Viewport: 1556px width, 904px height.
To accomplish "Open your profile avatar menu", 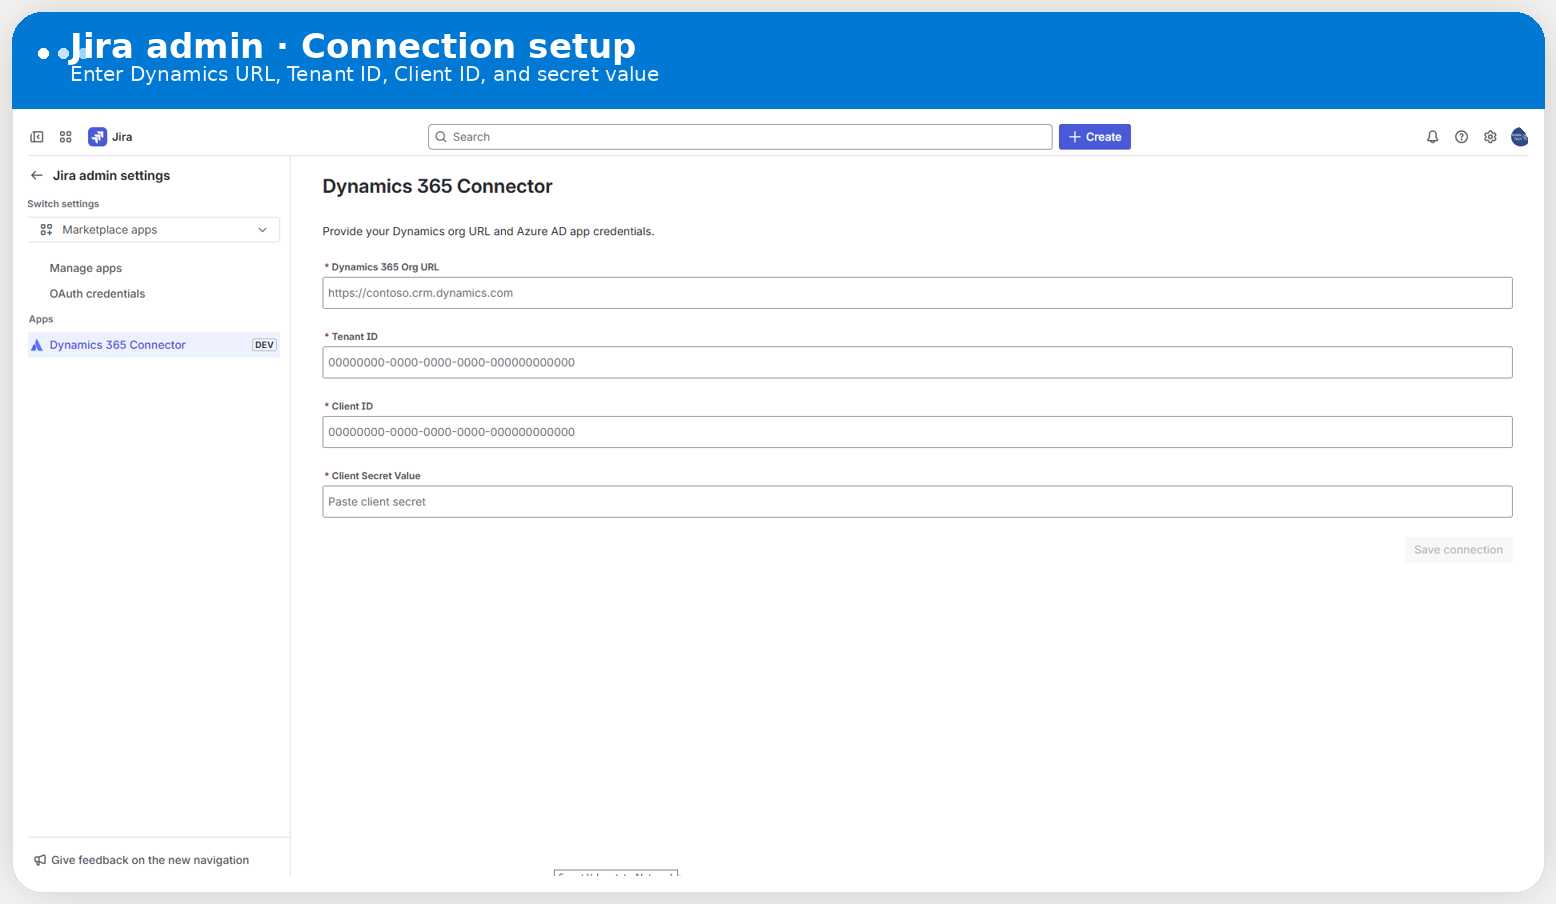I will pyautogui.click(x=1519, y=136).
